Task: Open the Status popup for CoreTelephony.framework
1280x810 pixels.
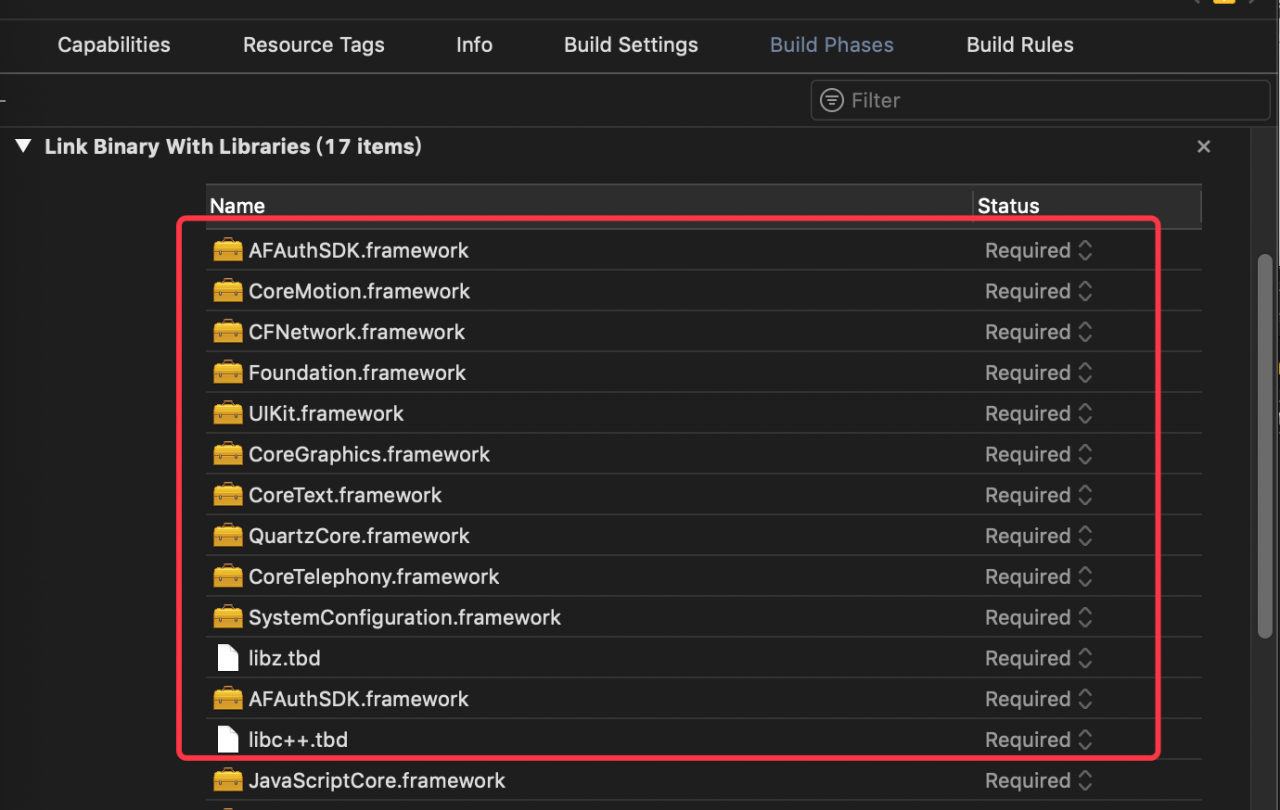Action: tap(1039, 577)
